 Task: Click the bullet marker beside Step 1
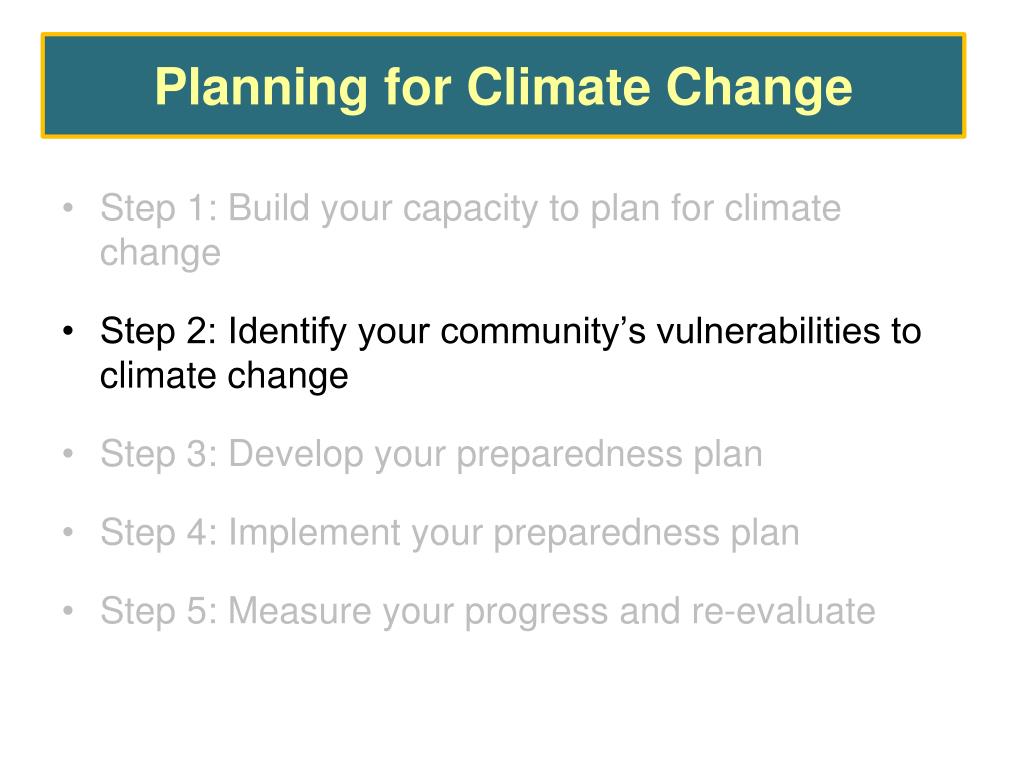point(68,209)
